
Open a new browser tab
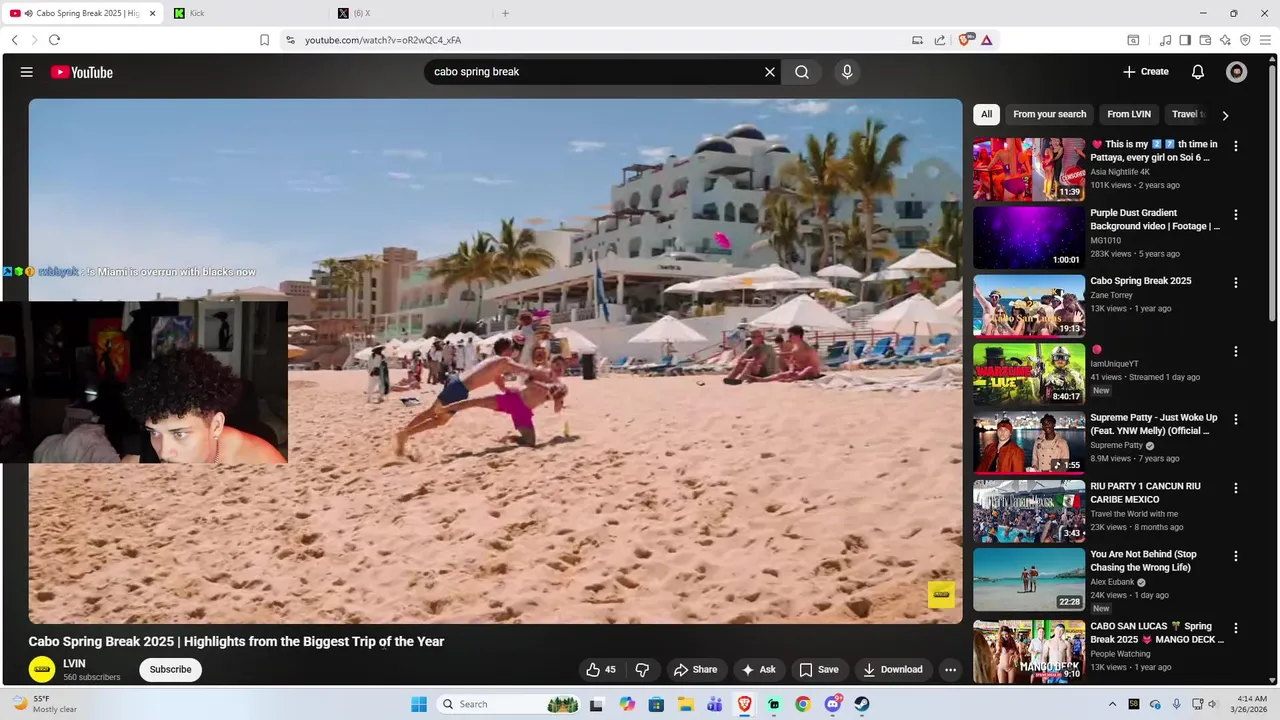point(505,13)
